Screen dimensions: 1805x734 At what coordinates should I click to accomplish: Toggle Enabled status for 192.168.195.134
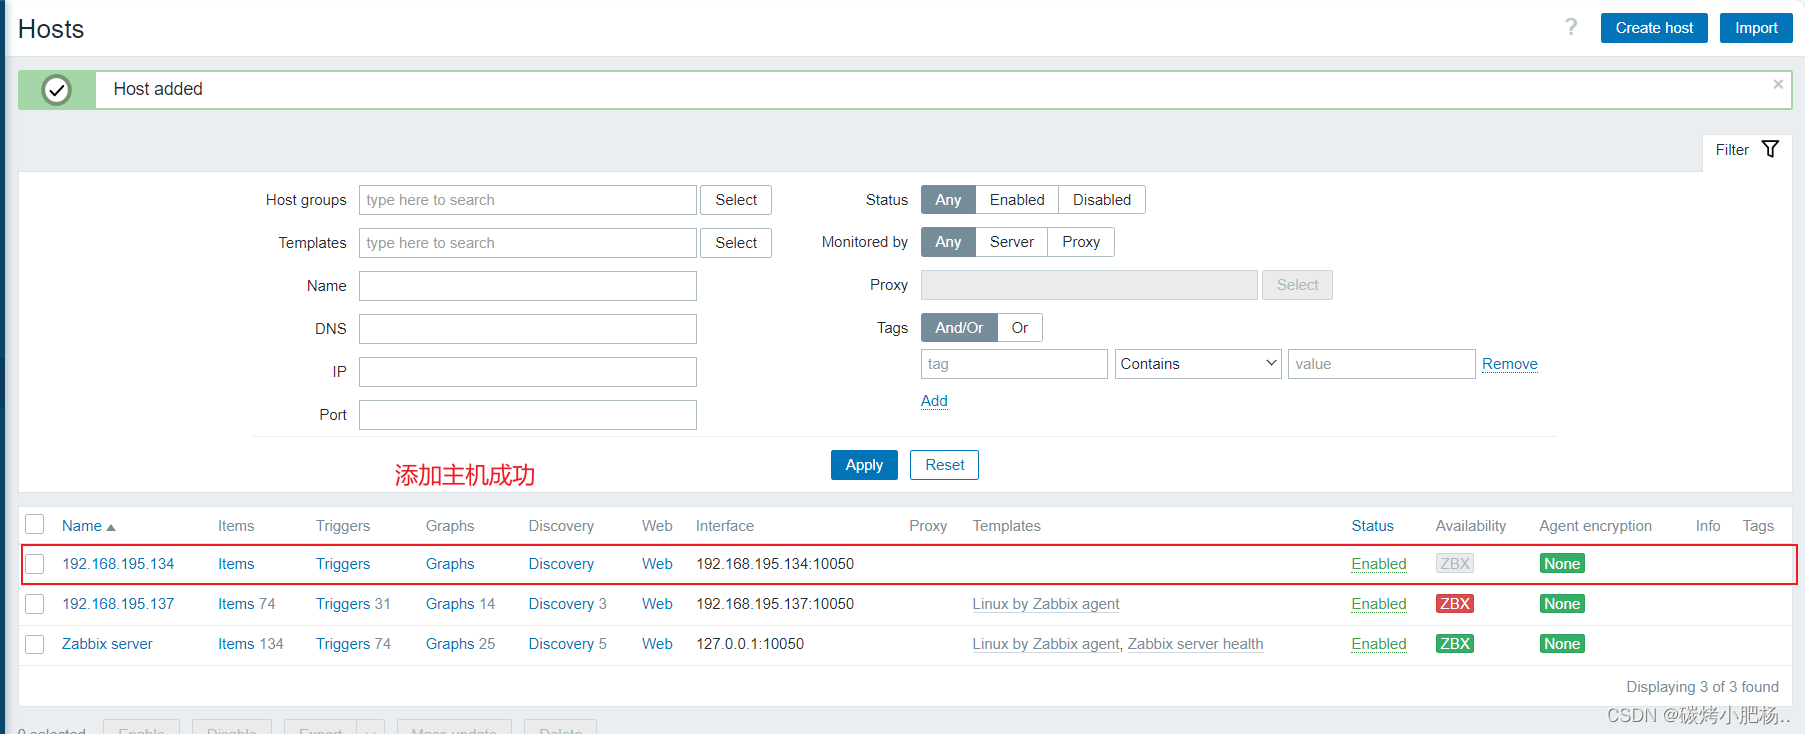1379,564
